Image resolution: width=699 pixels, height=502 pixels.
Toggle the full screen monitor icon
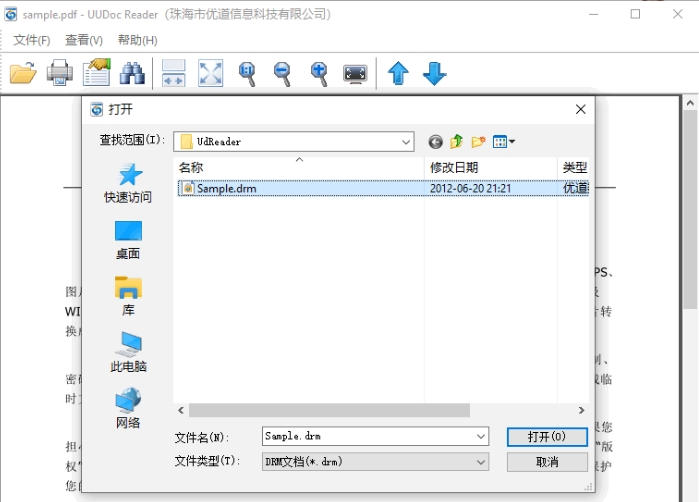[355, 74]
